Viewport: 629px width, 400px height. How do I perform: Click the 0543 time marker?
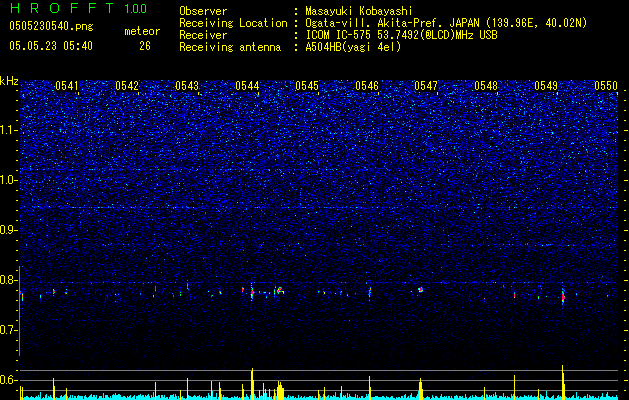(x=187, y=85)
